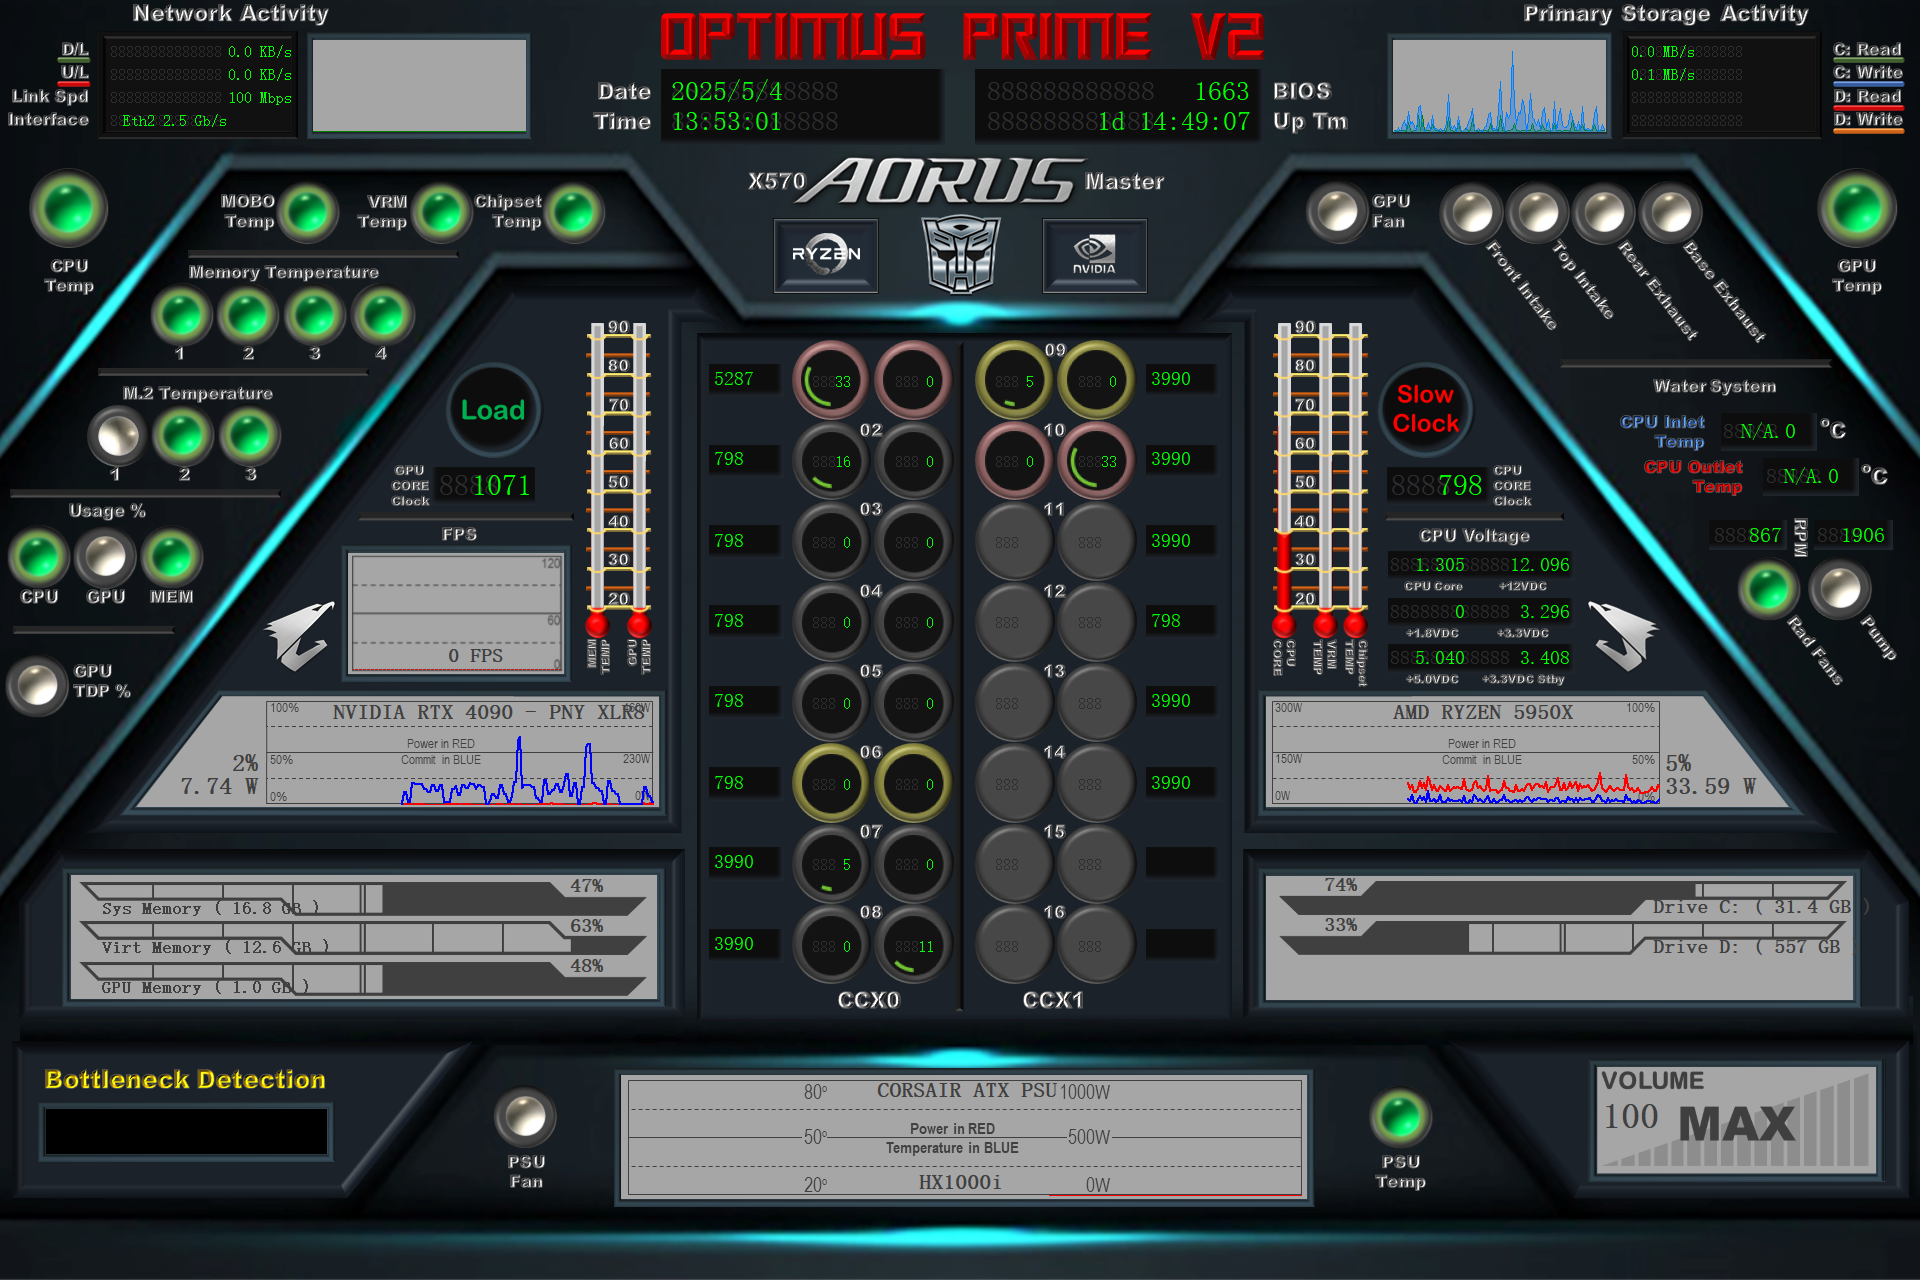
Task: Click the Ryzen logo icon
Action: point(826,255)
